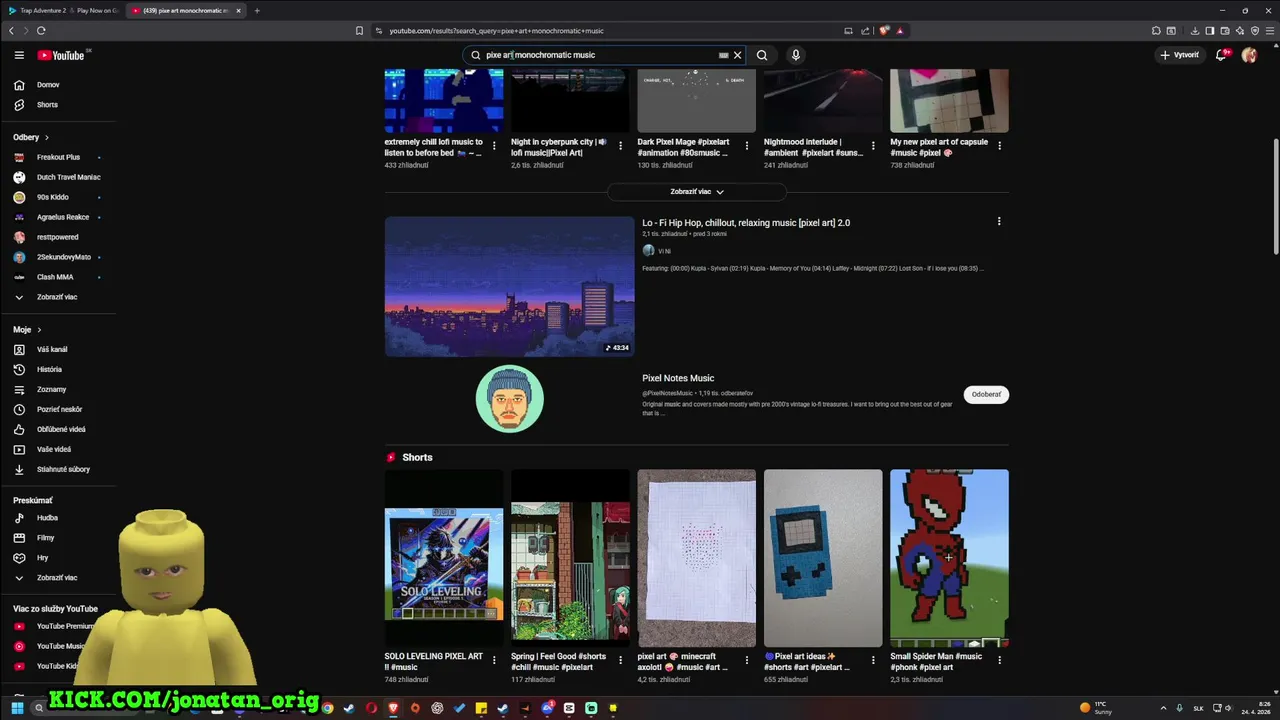Open Freakout Plus channel subscription
Viewport: 1280px width, 720px height.
tap(58, 157)
